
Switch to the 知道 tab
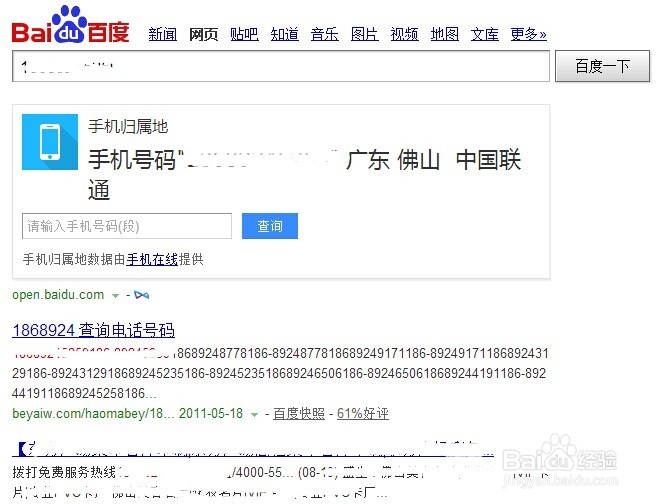[x=284, y=34]
